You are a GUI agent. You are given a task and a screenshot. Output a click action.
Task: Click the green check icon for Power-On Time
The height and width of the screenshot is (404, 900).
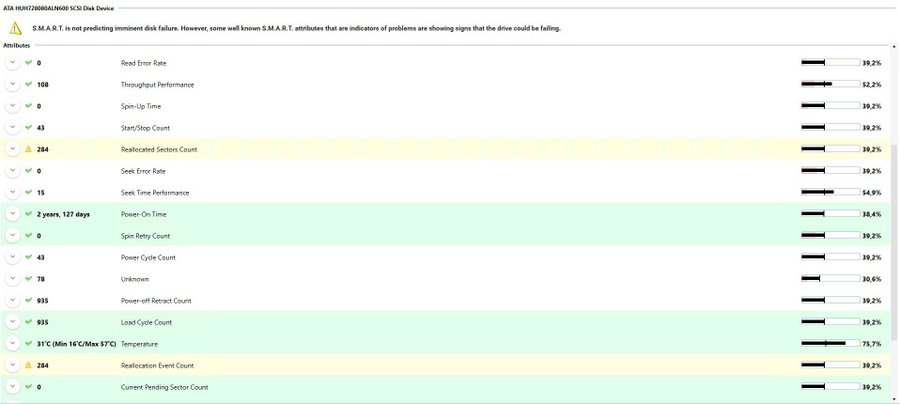point(29,214)
